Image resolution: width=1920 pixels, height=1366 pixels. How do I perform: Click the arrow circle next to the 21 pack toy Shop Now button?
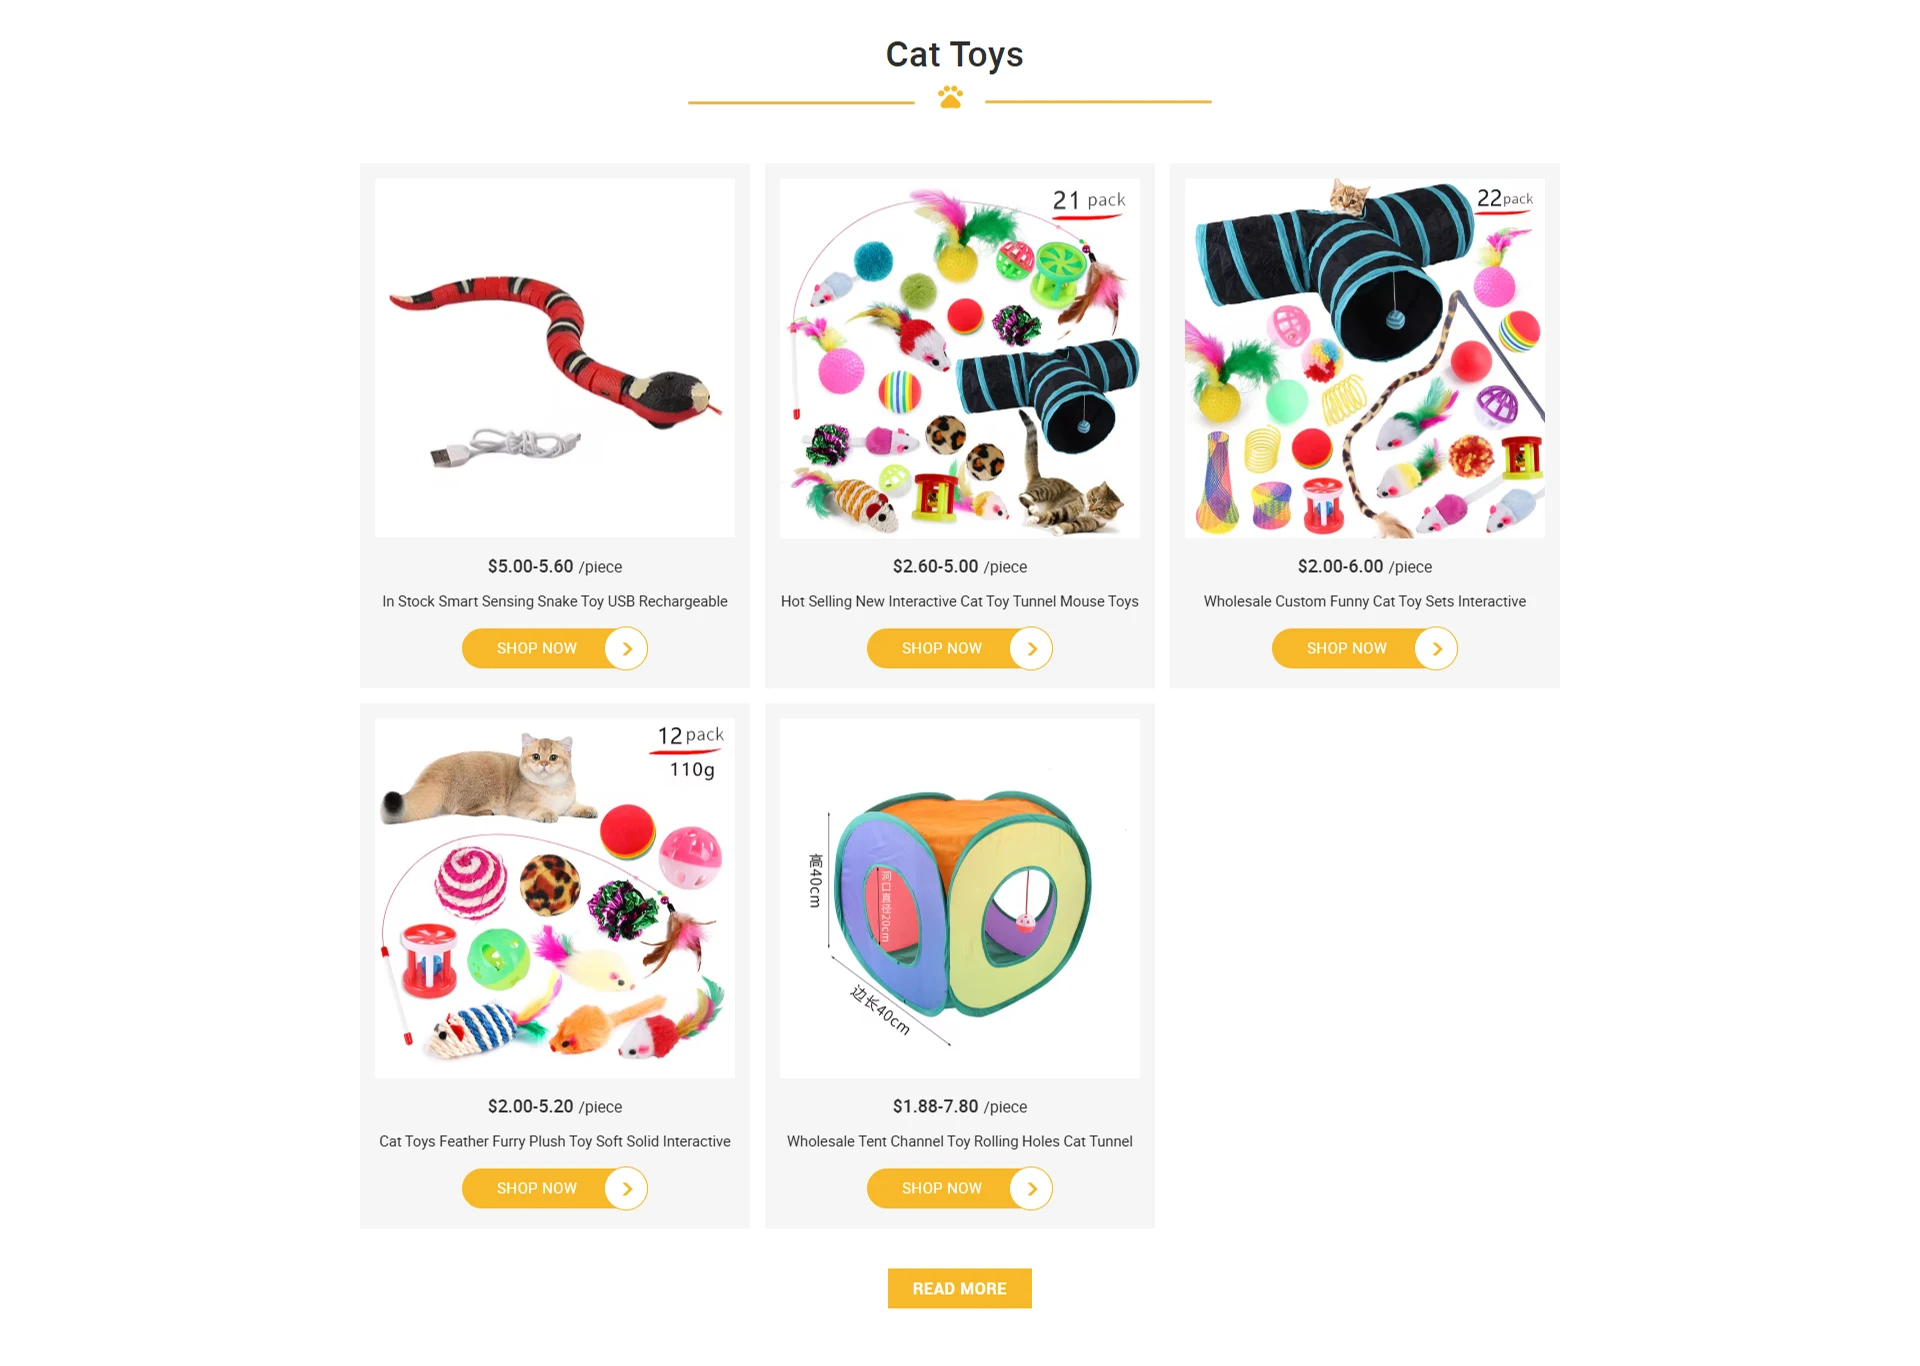(x=1032, y=649)
